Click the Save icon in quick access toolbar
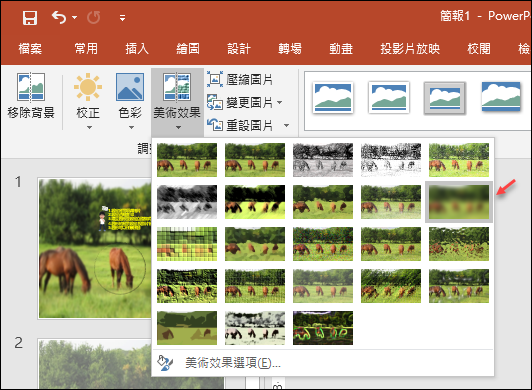This screenshot has height=390, width=532. pyautogui.click(x=30, y=17)
